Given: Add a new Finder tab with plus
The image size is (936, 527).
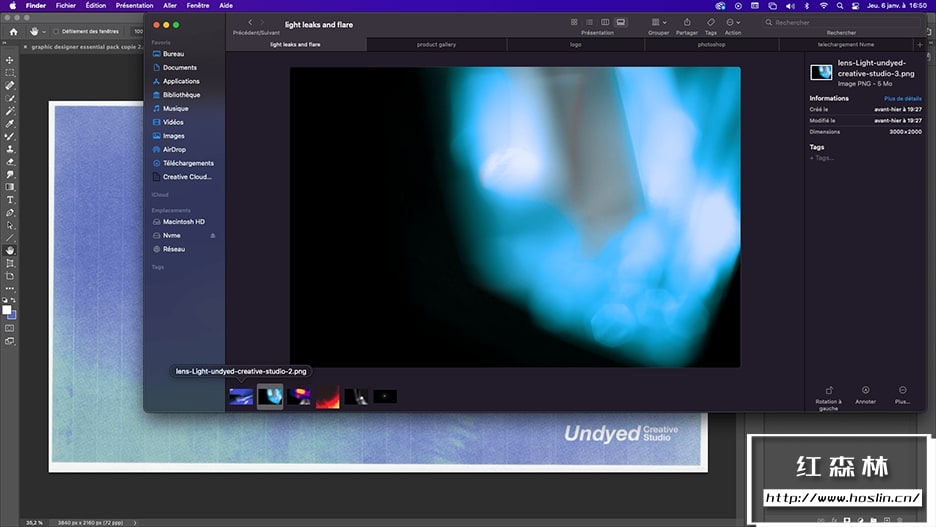Looking at the screenshot, I should point(920,45).
